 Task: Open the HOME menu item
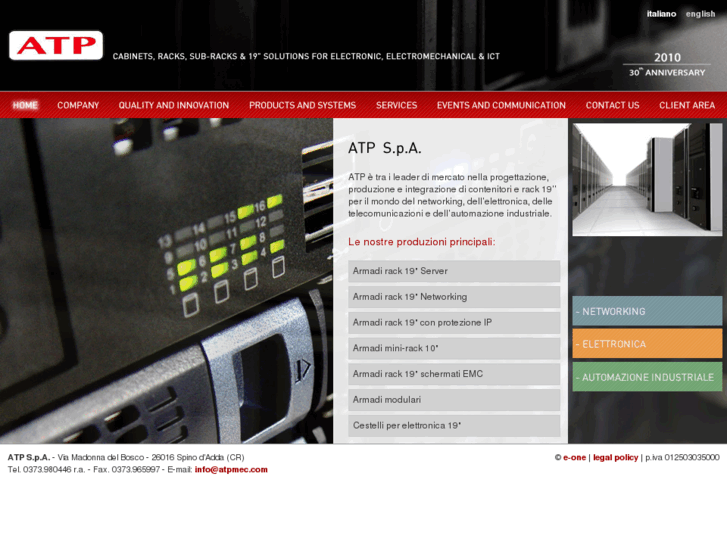tap(25, 105)
